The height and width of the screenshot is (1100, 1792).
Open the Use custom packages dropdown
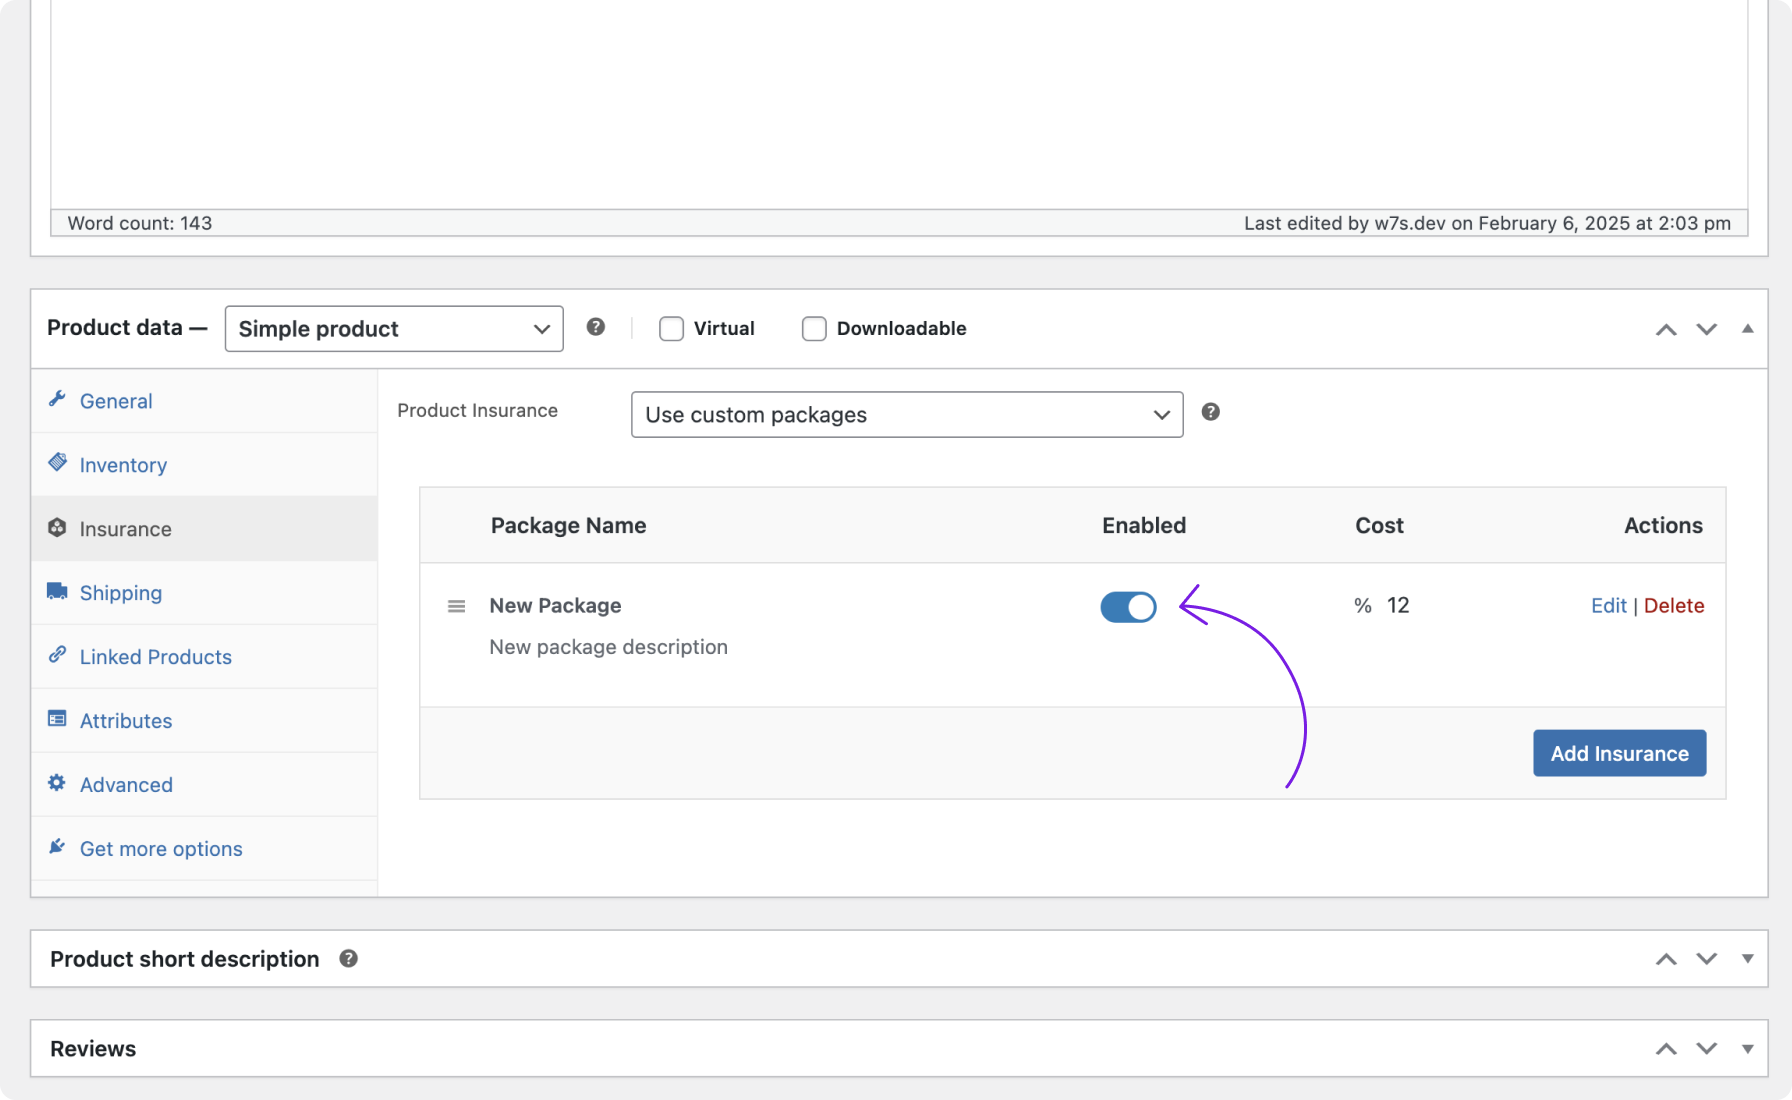[x=905, y=414]
